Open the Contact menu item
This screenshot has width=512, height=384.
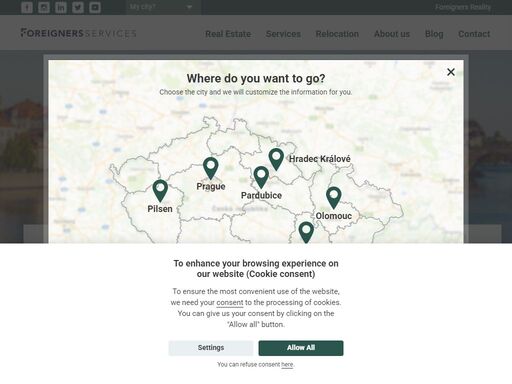[x=474, y=34]
